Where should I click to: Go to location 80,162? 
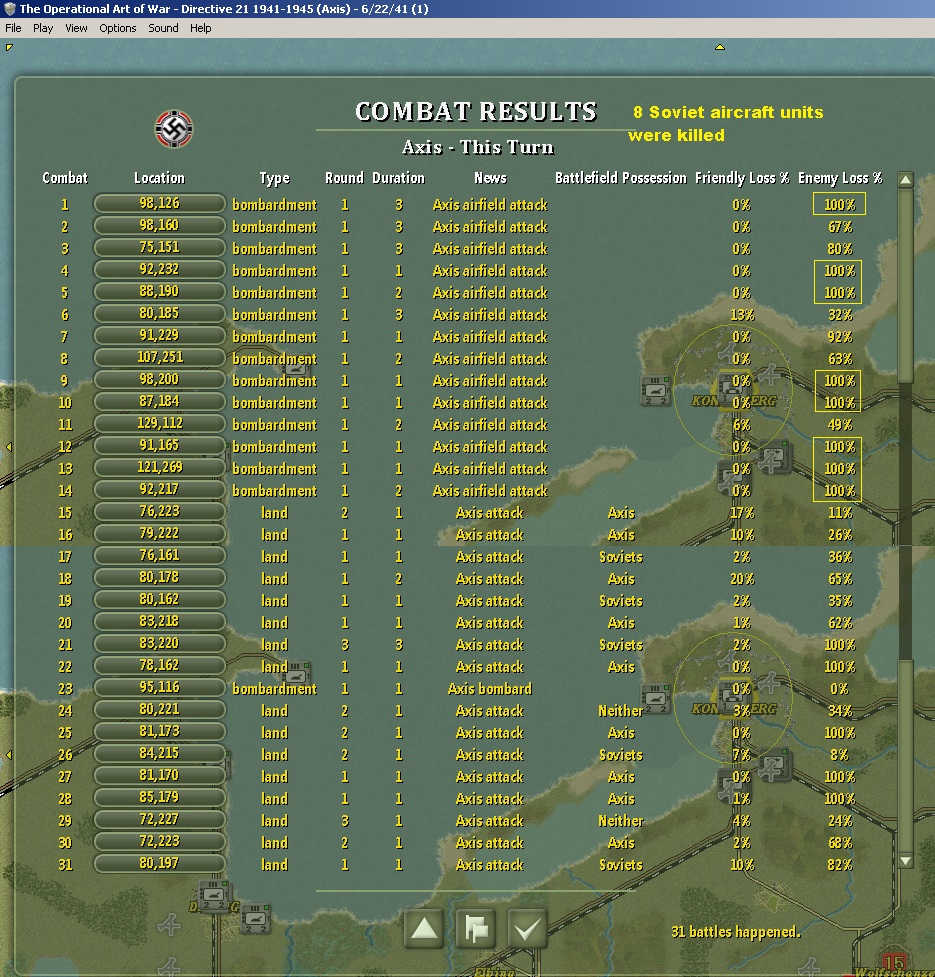click(159, 600)
